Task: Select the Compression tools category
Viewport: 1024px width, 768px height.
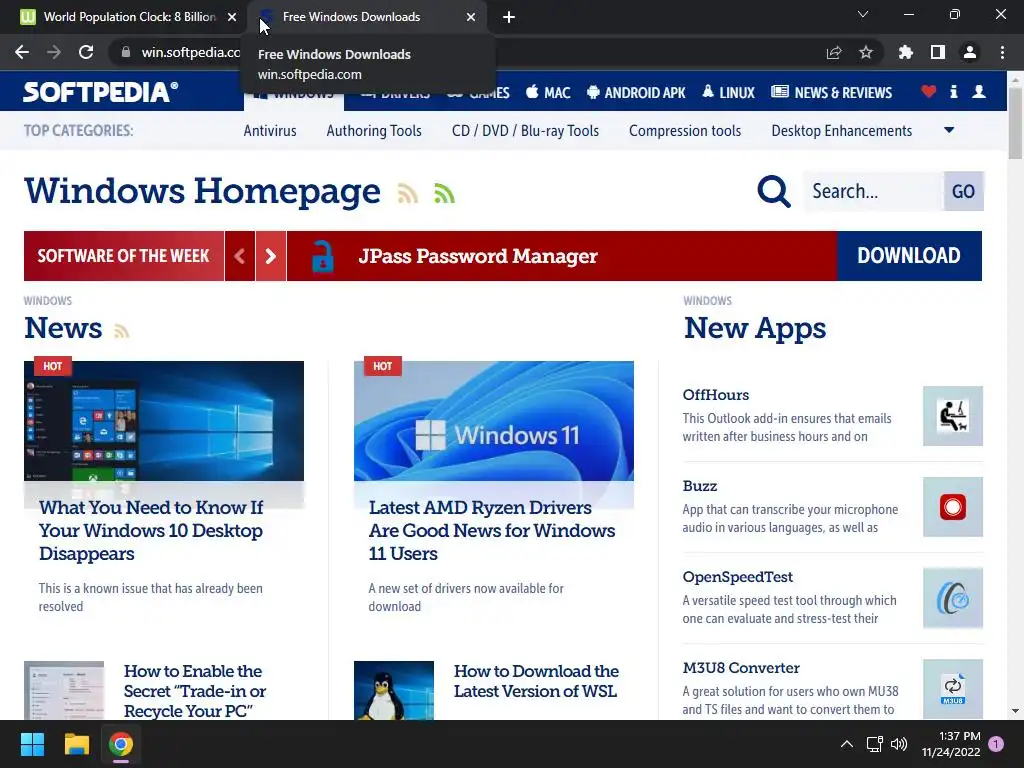Action: 685,131
